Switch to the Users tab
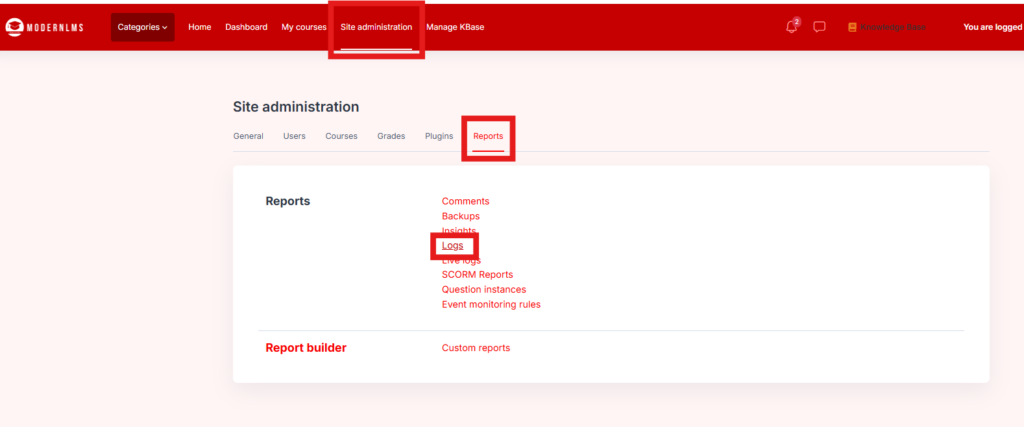The image size is (1024, 427). 295,136
